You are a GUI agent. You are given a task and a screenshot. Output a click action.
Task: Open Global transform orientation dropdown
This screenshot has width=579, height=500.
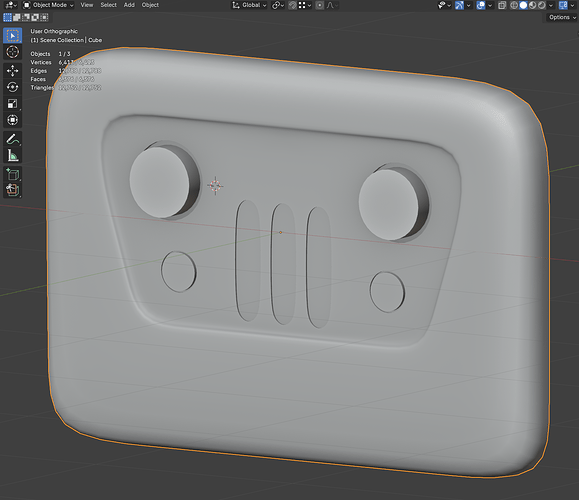pos(249,5)
